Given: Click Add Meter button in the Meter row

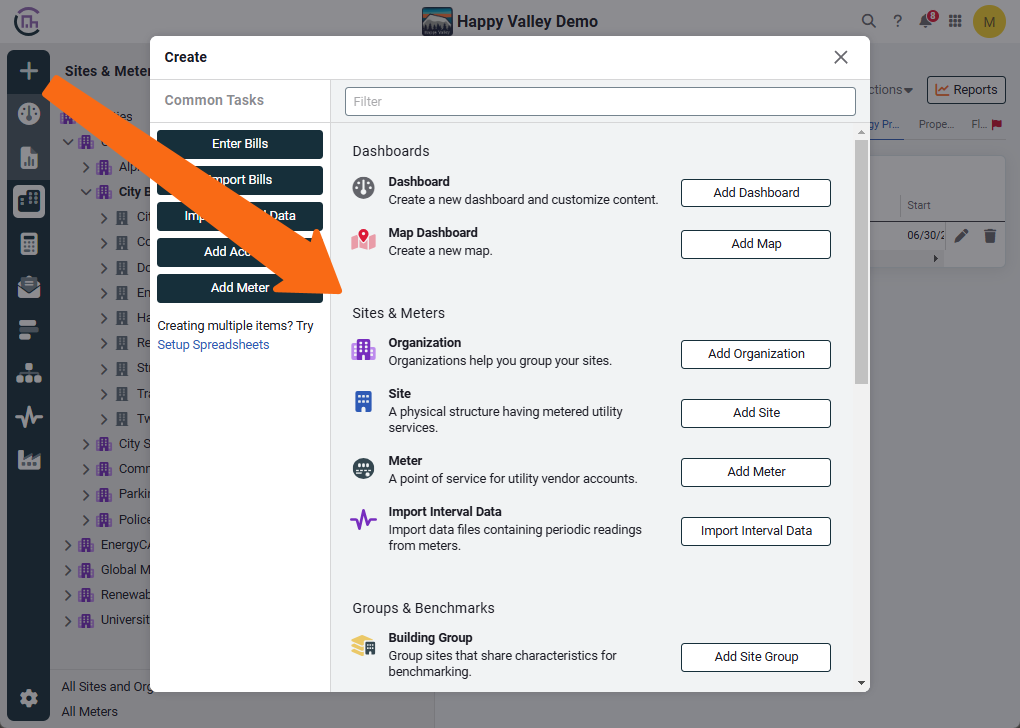Looking at the screenshot, I should tap(756, 472).
